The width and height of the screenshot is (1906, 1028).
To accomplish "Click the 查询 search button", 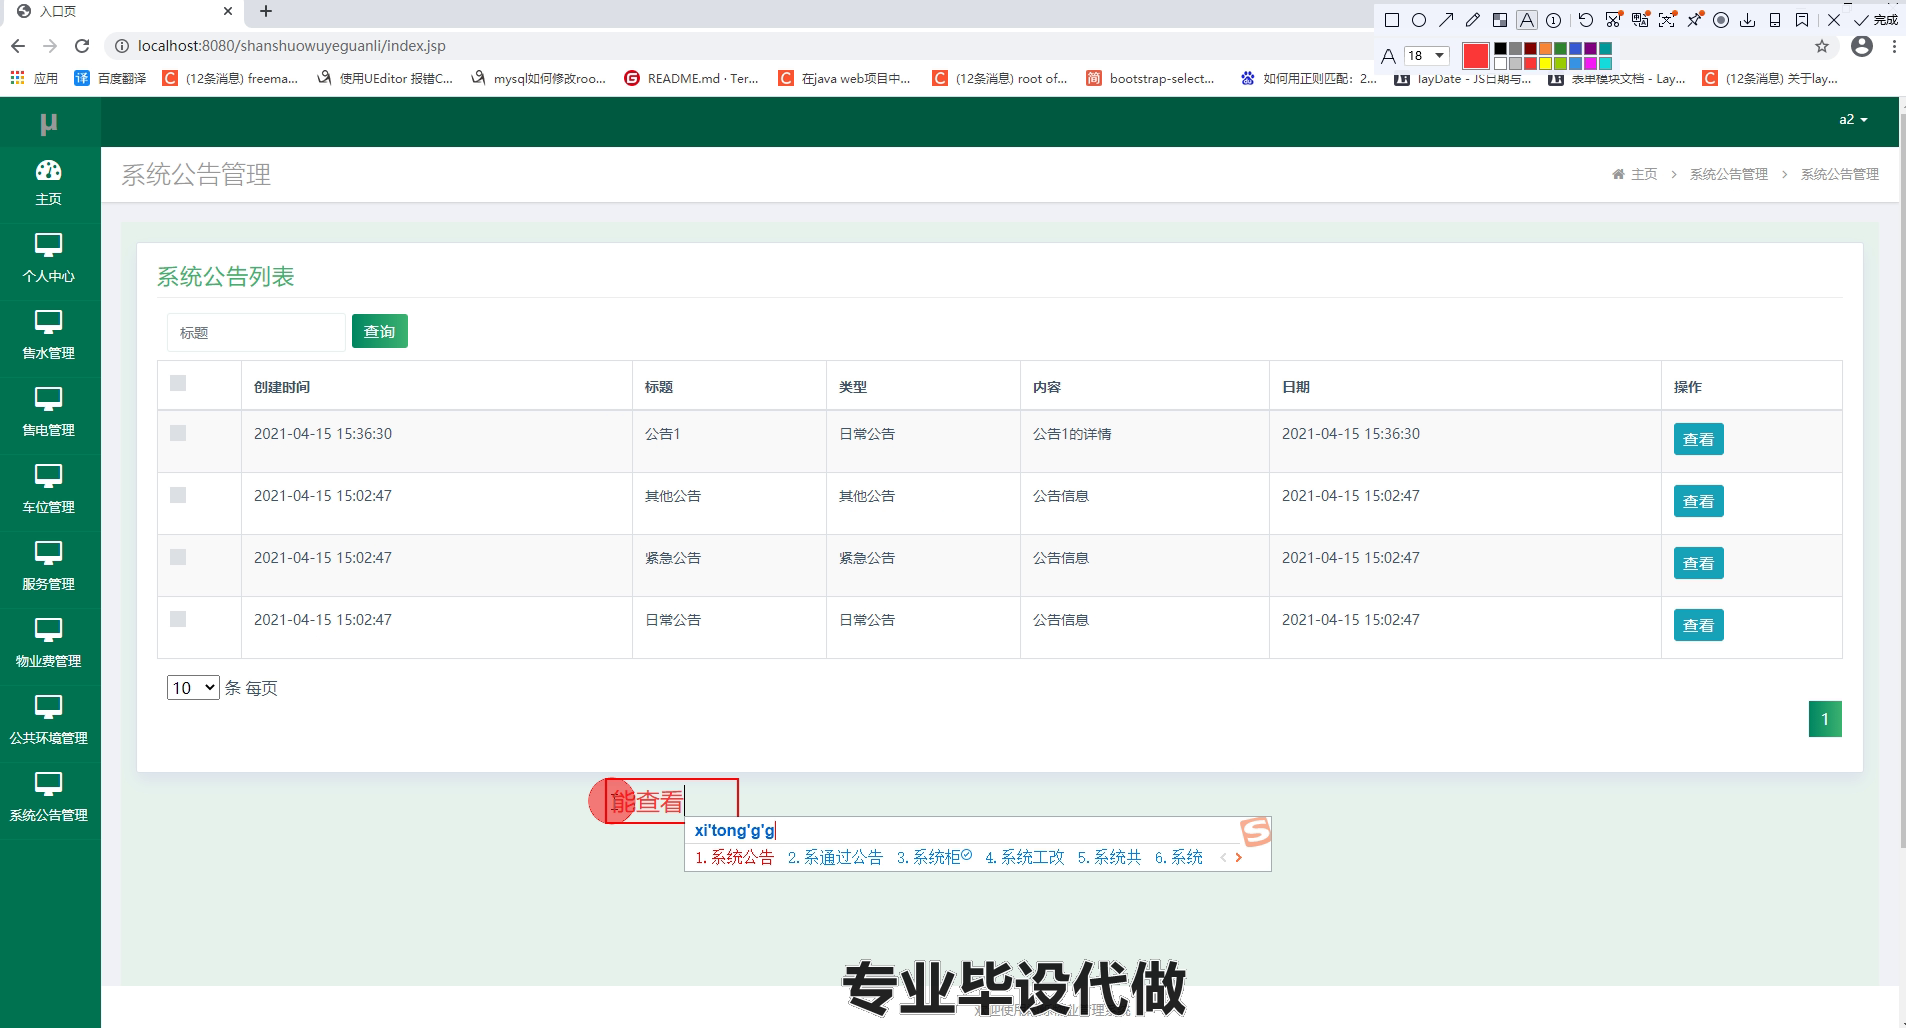I will pyautogui.click(x=380, y=331).
